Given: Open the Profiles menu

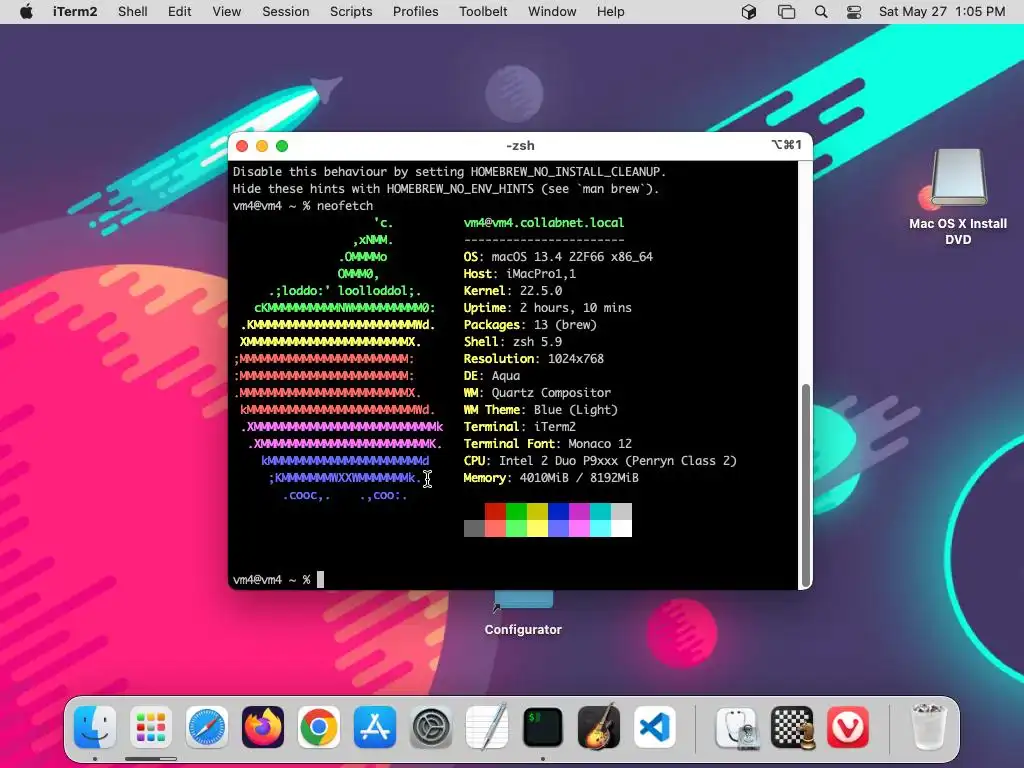Looking at the screenshot, I should [x=415, y=12].
